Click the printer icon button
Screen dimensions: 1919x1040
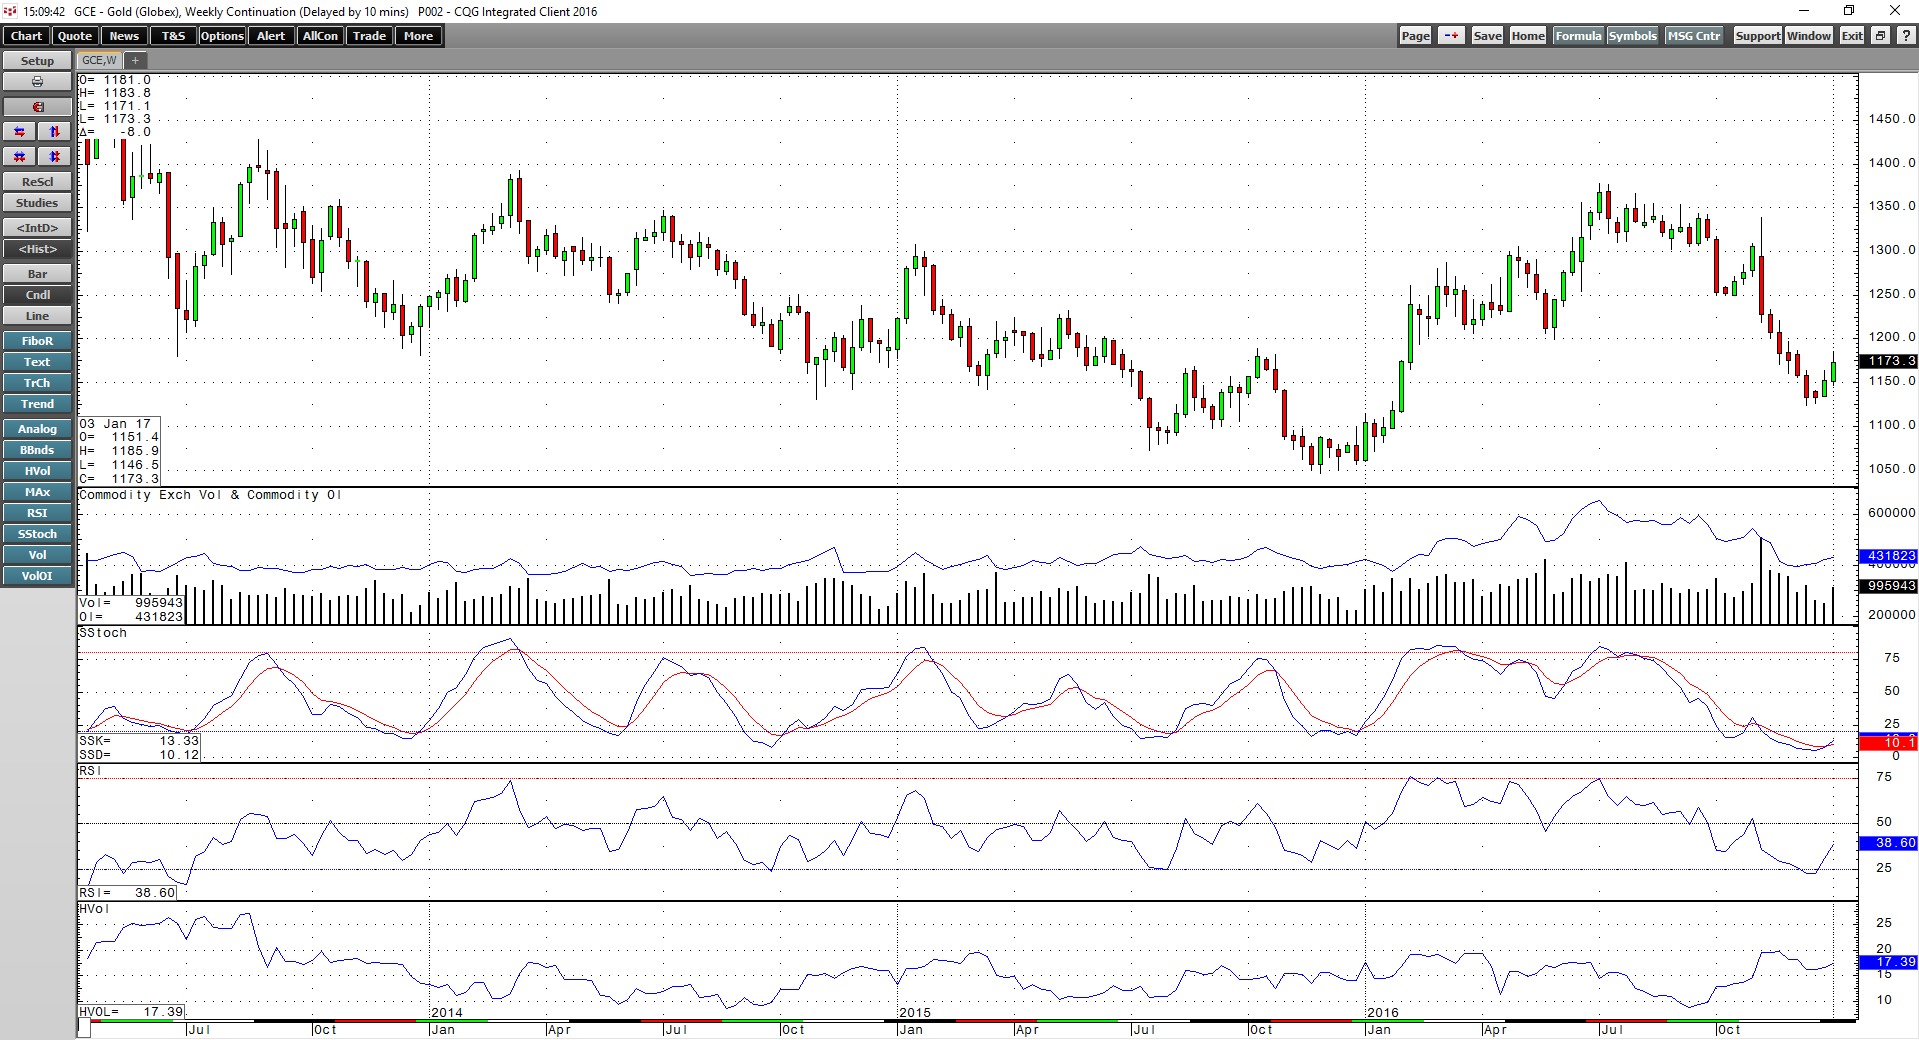pyautogui.click(x=37, y=82)
